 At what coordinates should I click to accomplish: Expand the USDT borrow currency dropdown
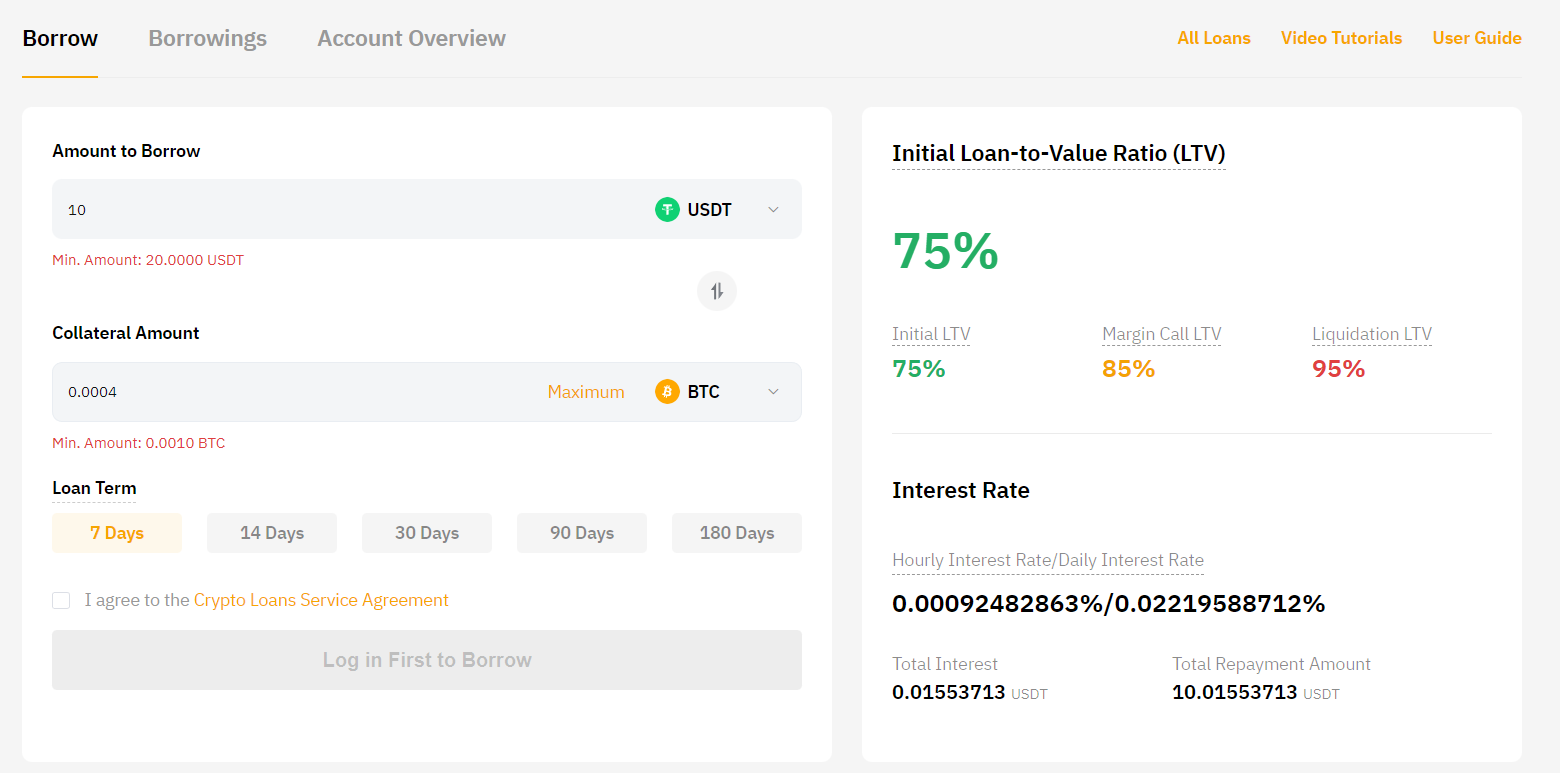(773, 210)
